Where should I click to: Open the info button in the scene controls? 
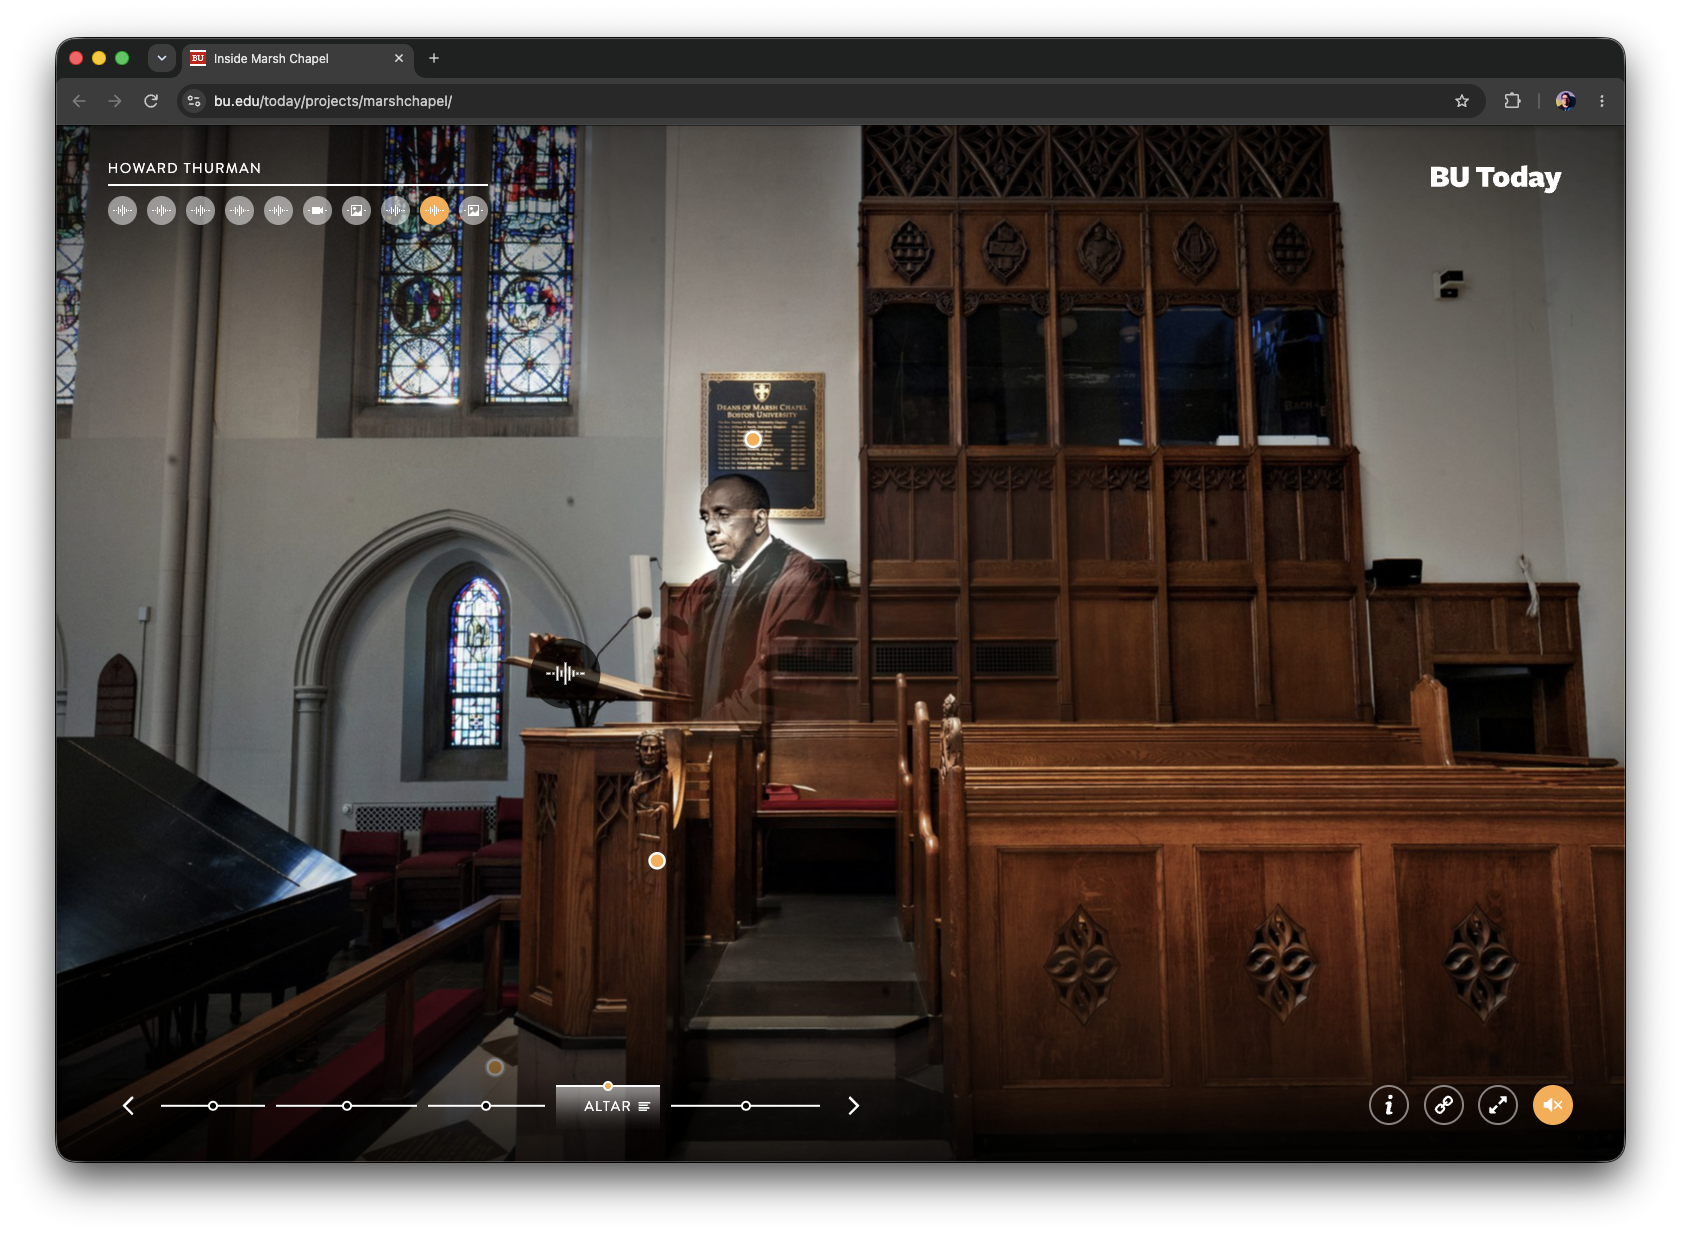1389,1105
